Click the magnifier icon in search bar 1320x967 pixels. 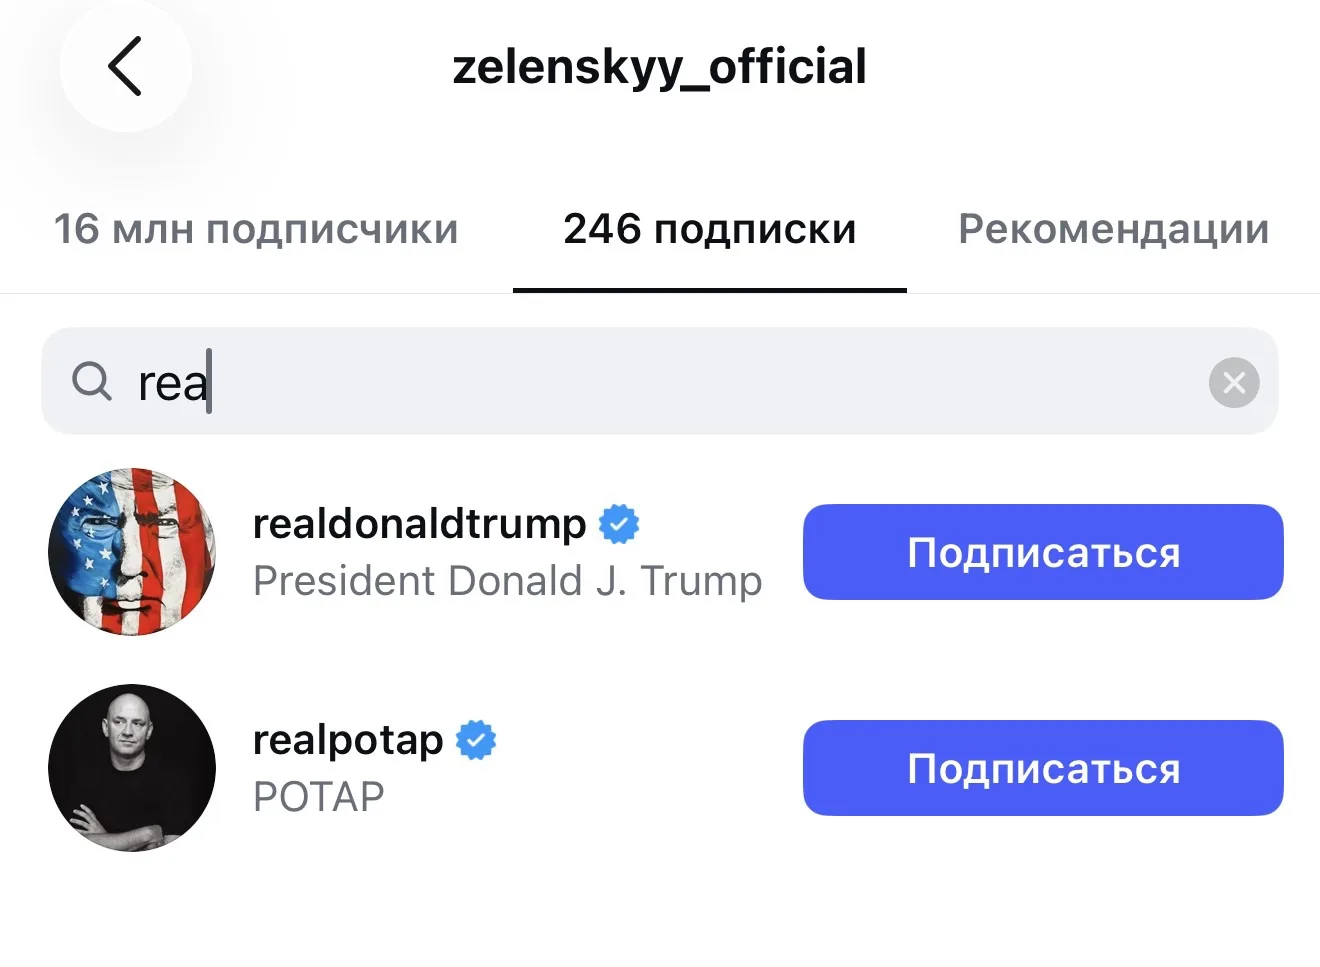pyautogui.click(x=92, y=381)
